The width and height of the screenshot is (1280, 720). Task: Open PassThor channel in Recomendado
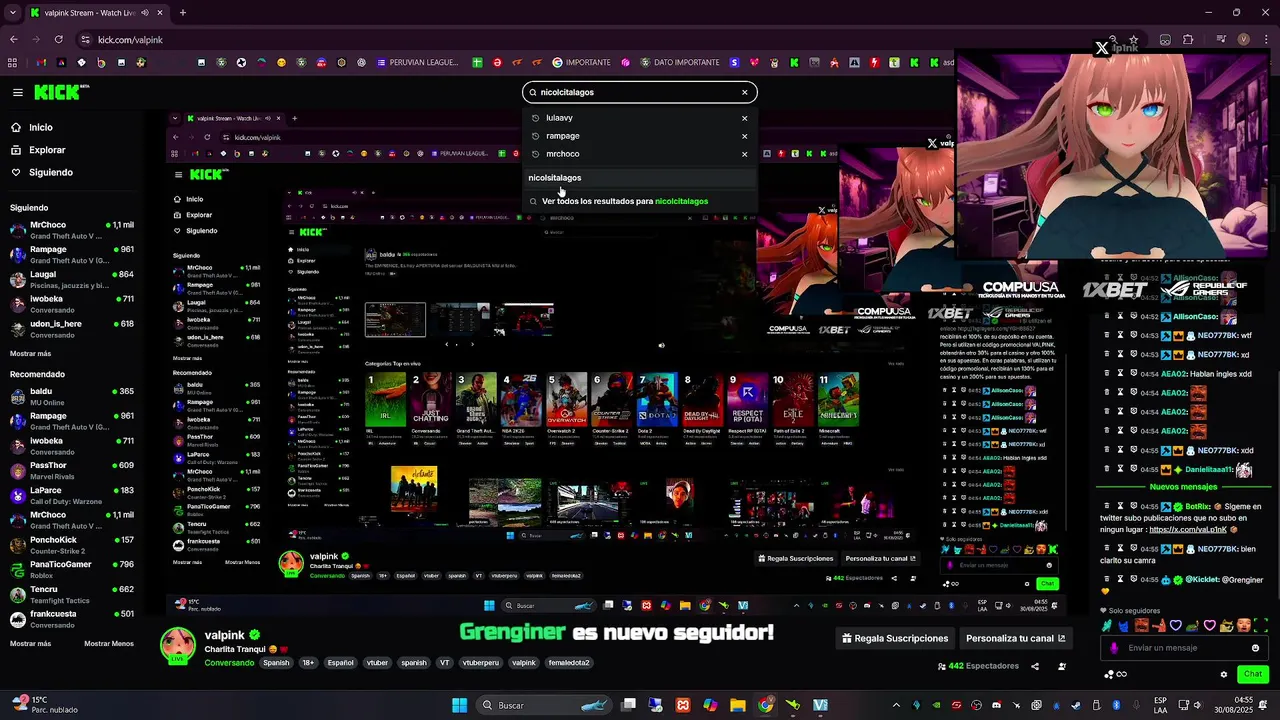coord(71,470)
